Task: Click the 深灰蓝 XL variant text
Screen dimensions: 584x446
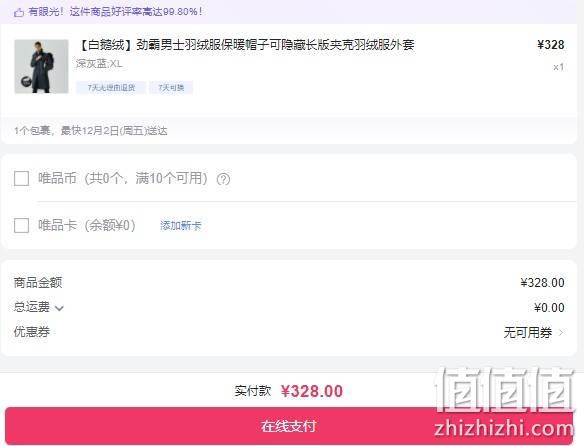Action: coord(99,64)
